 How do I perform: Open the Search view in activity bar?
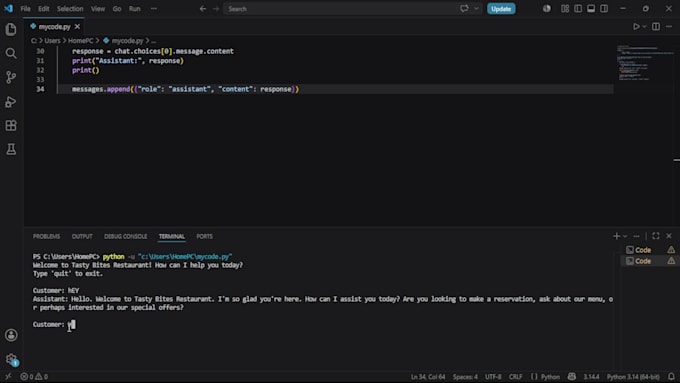(11, 53)
